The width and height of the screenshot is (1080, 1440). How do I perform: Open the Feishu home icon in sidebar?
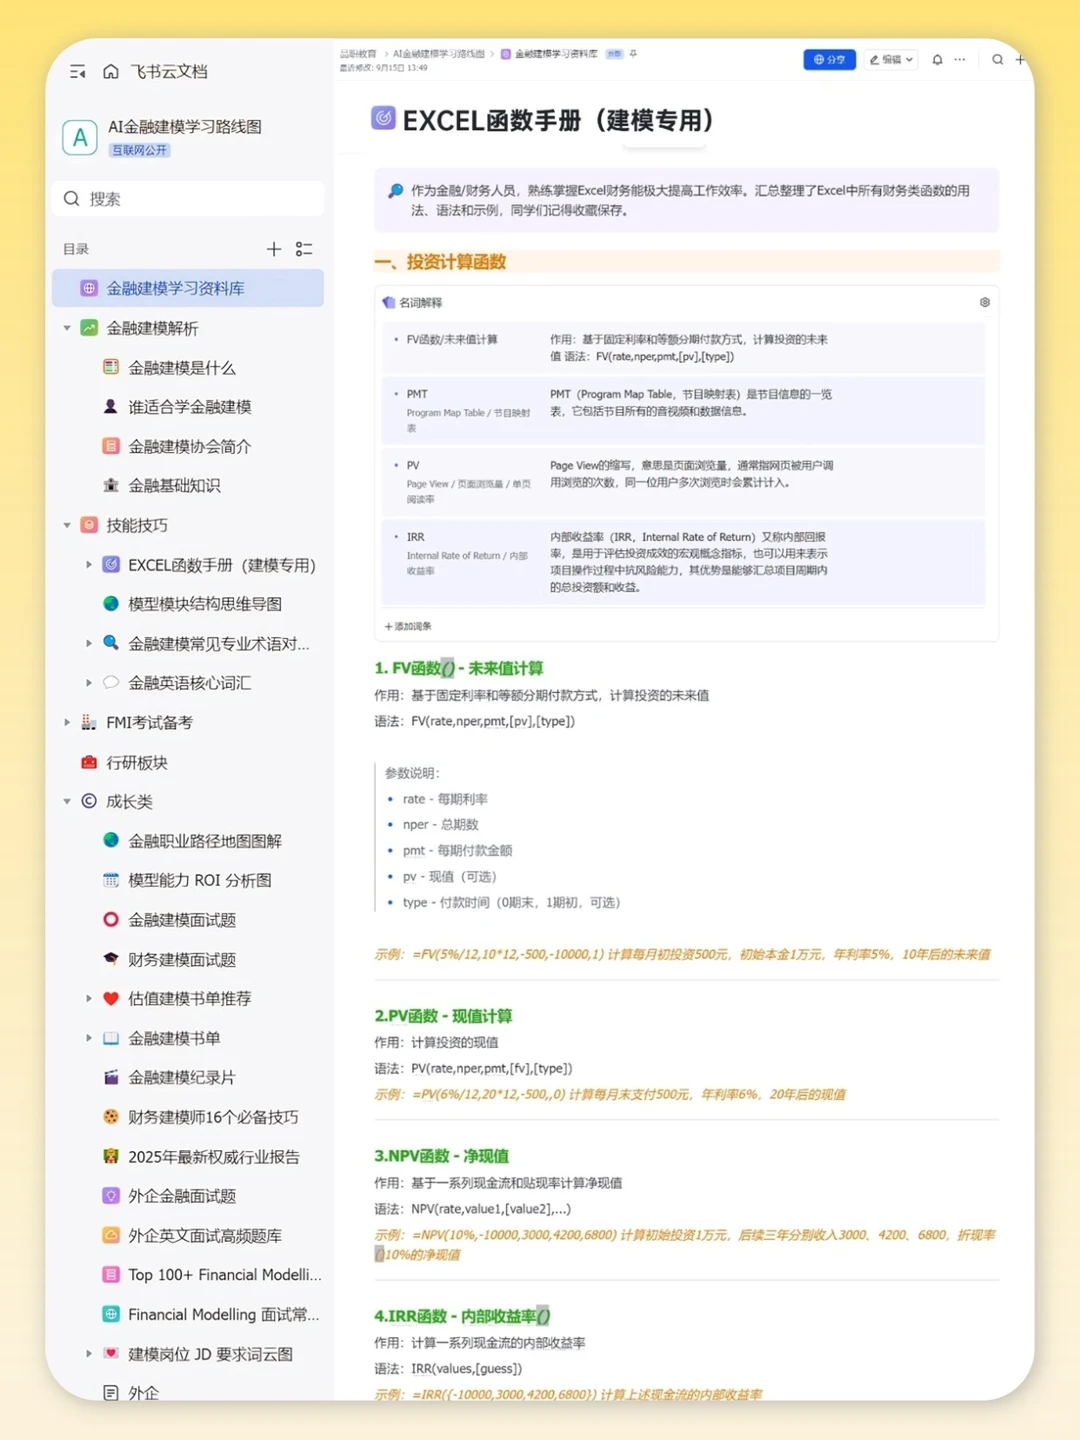pos(110,71)
